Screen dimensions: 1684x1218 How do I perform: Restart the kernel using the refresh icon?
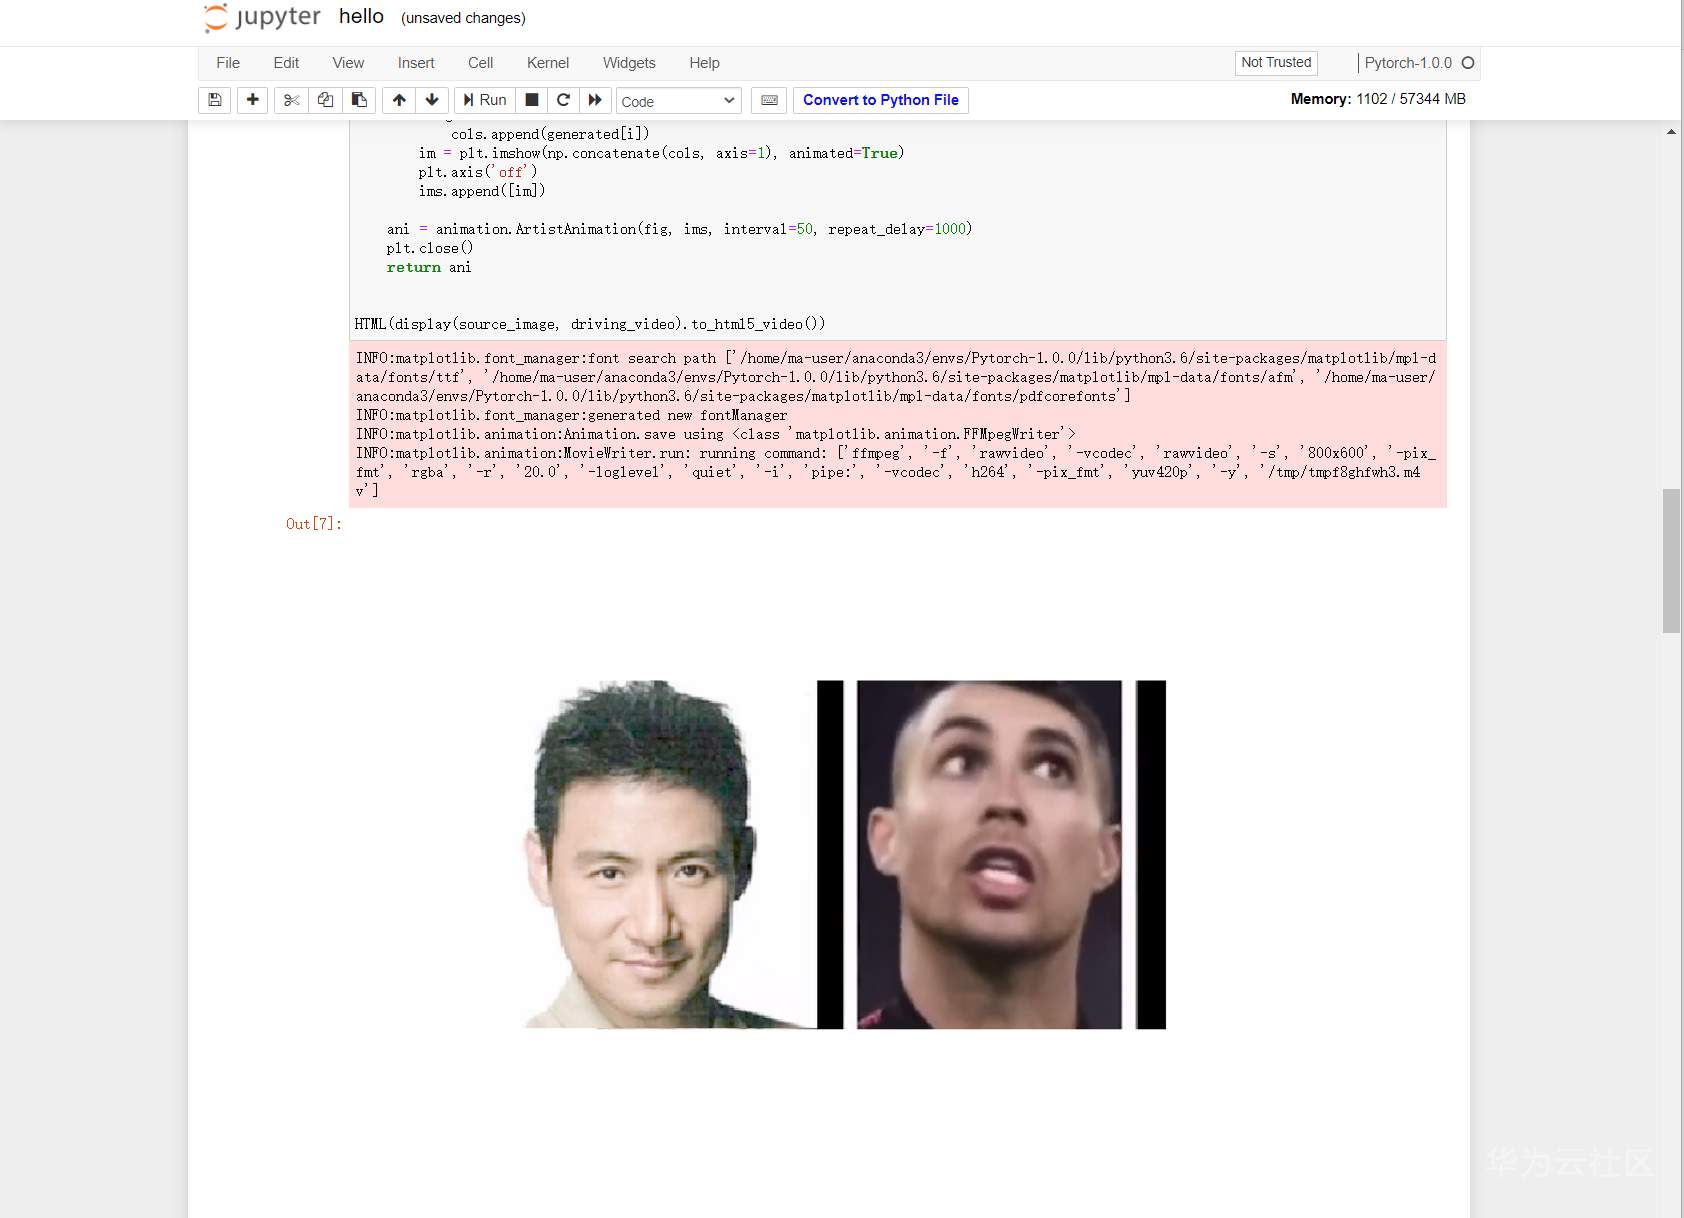tap(563, 99)
